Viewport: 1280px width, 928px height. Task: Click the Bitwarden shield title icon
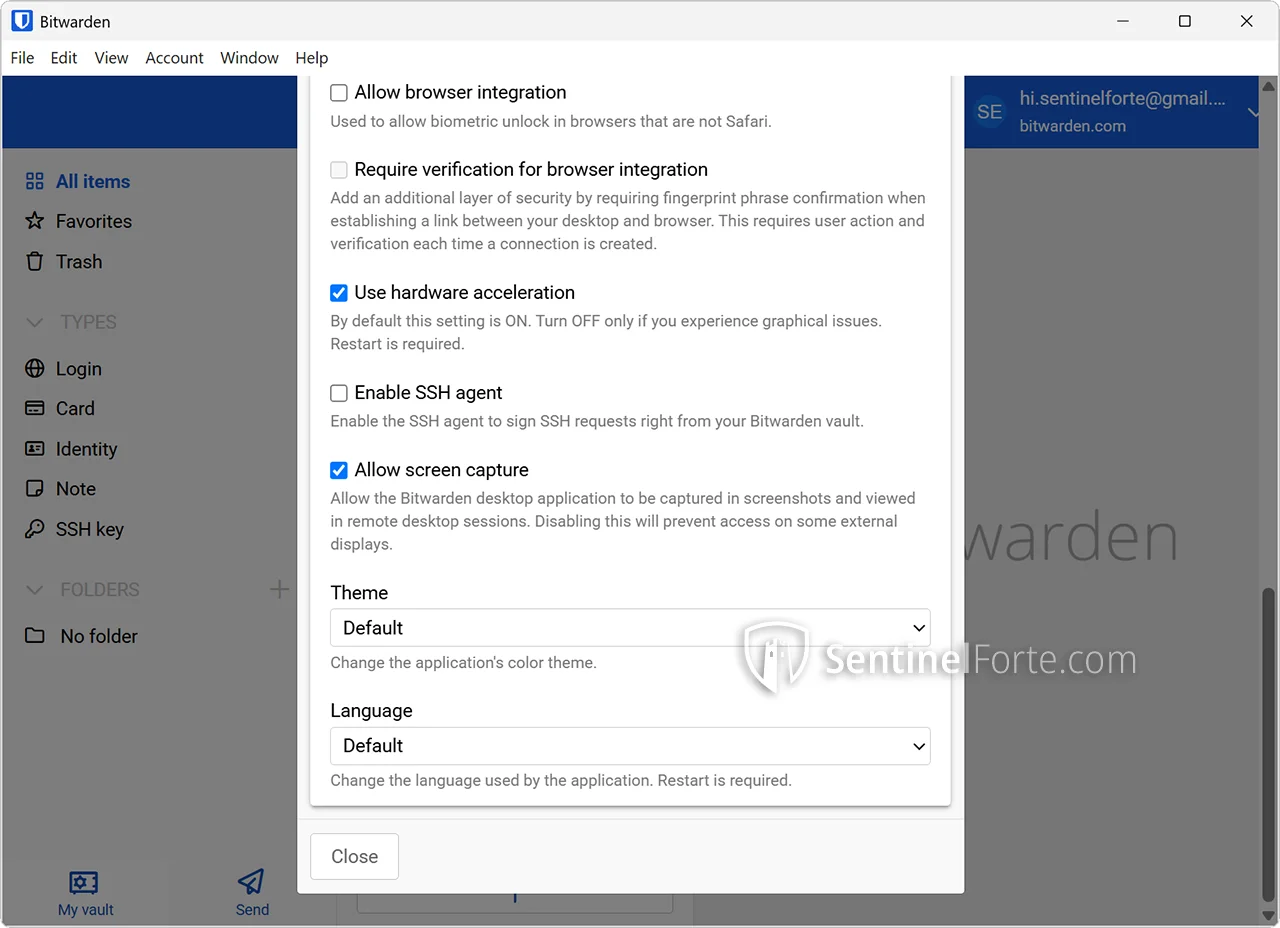pyautogui.click(x=22, y=21)
